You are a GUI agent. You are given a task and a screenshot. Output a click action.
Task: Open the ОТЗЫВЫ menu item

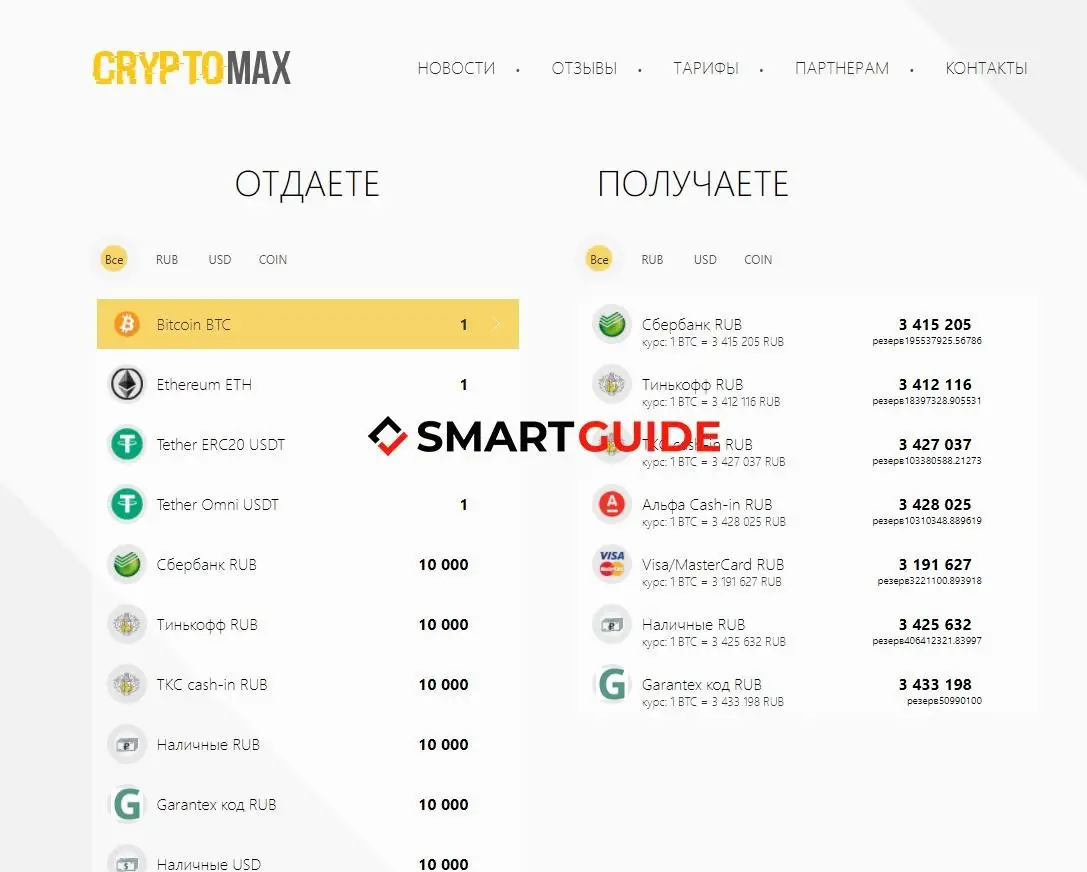pyautogui.click(x=584, y=68)
